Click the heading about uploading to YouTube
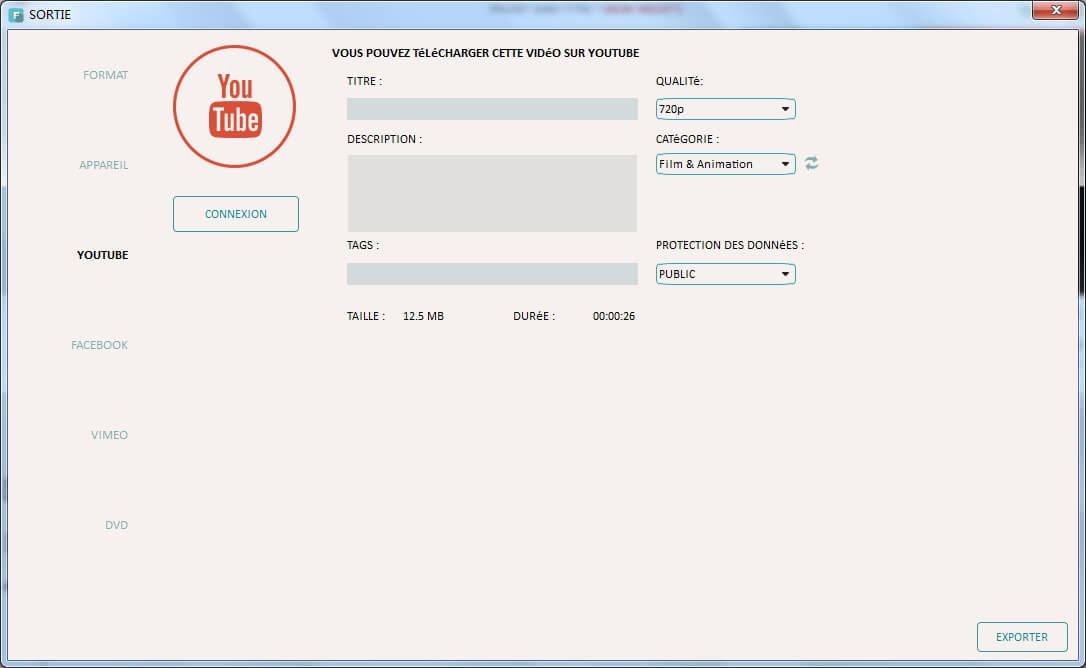Screen dimensions: 1086x668 tap(486, 53)
